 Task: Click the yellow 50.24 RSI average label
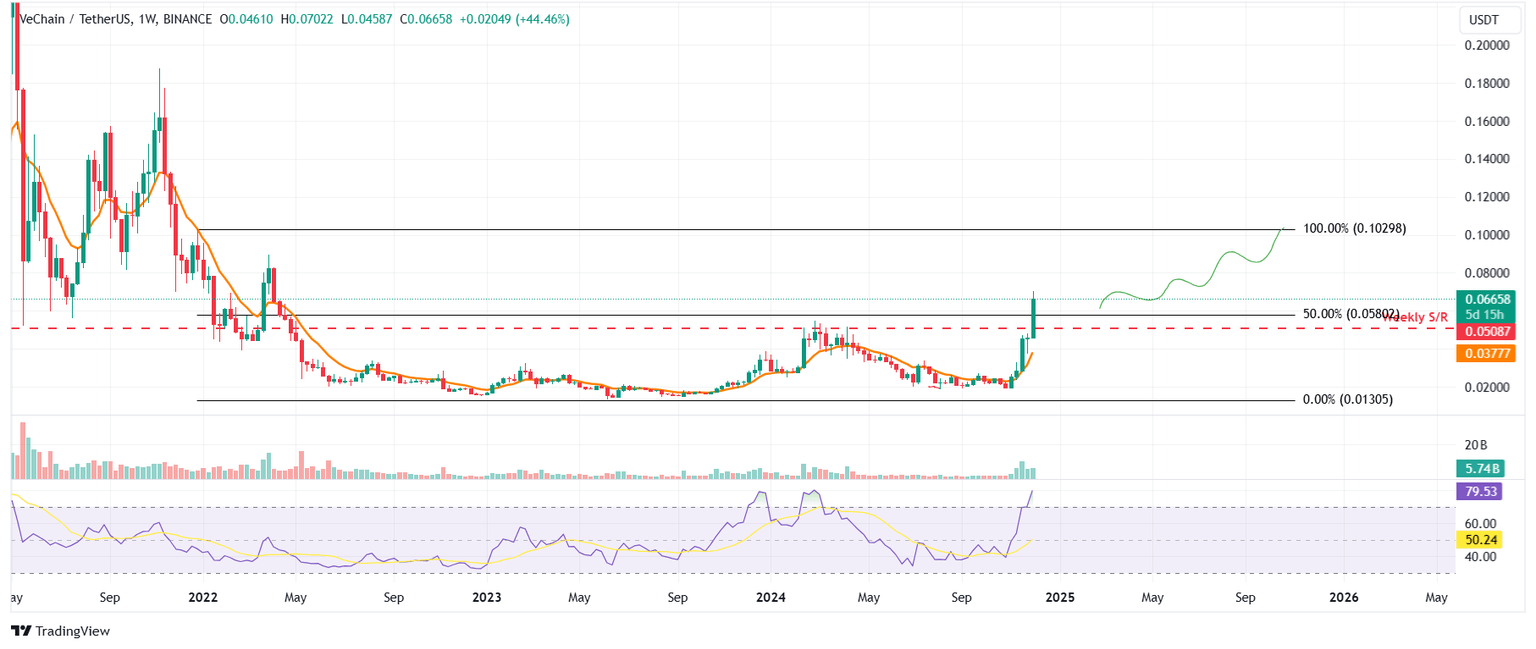point(1480,539)
